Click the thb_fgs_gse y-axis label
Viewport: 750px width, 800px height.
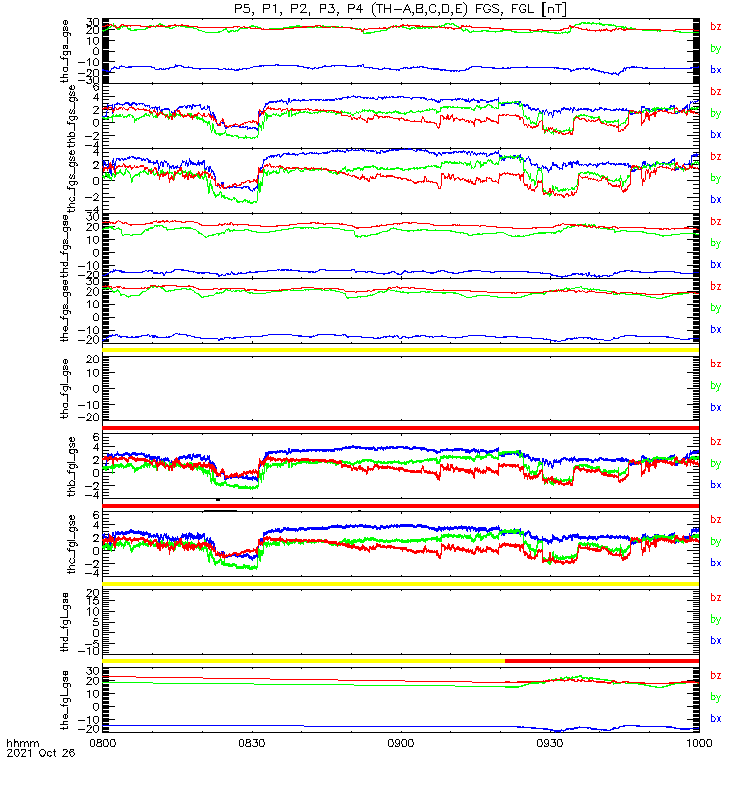click(x=71, y=115)
